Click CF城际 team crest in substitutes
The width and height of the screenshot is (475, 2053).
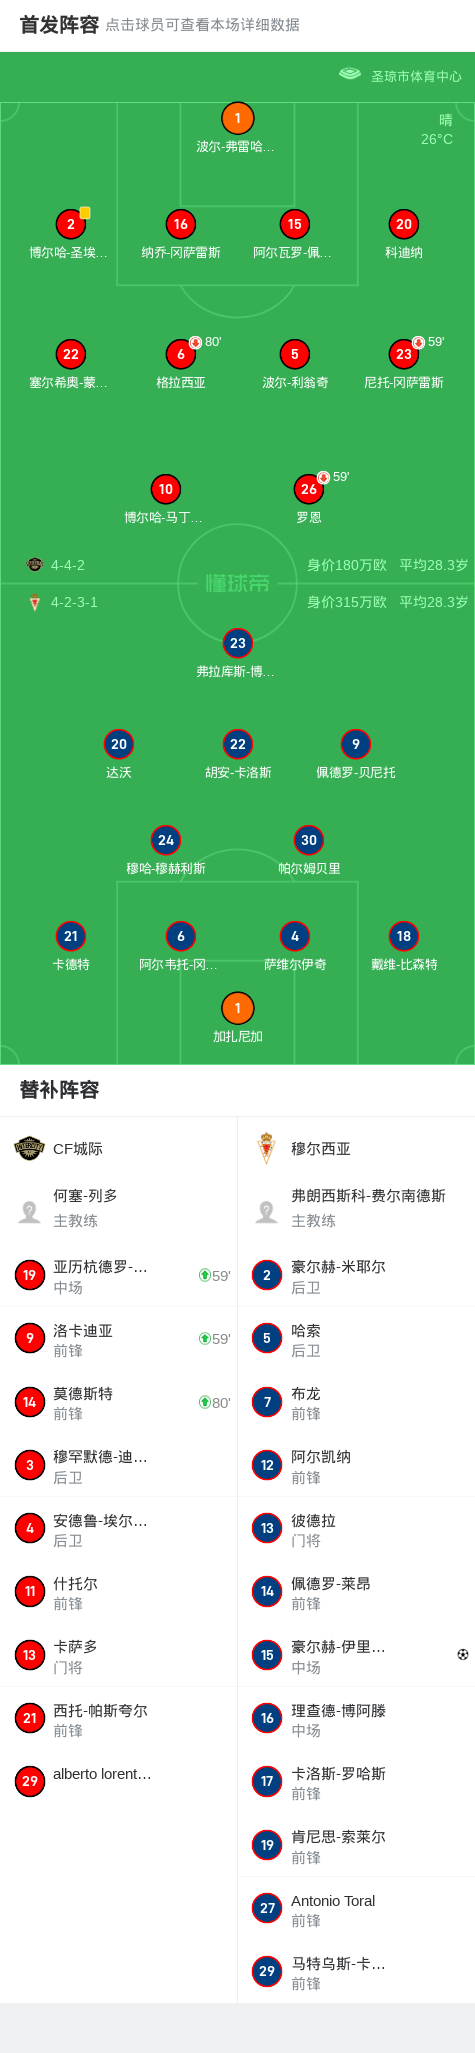click(30, 1148)
